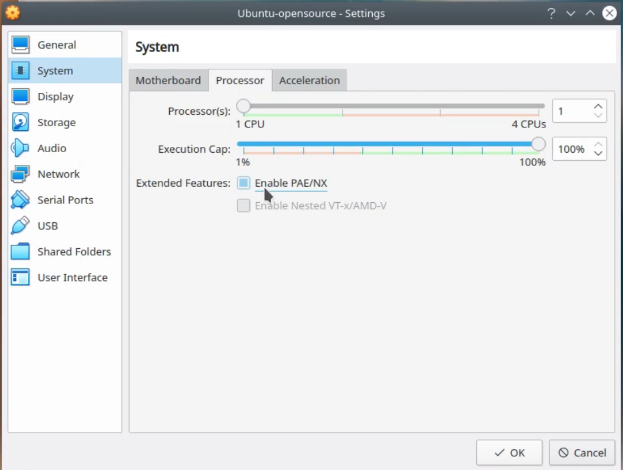Click the Processor(s) slider handle

pos(243,106)
